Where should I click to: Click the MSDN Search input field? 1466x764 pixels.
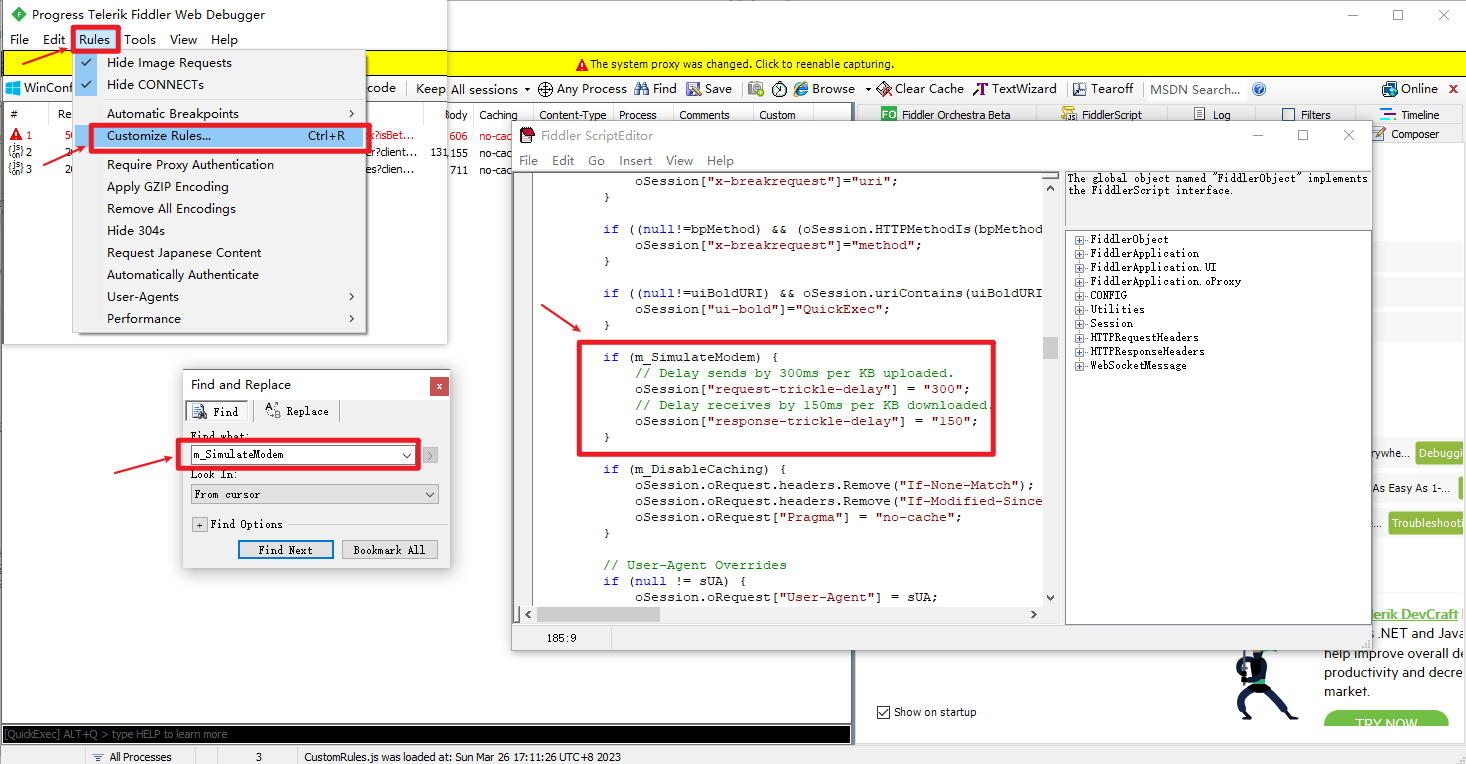click(1195, 89)
